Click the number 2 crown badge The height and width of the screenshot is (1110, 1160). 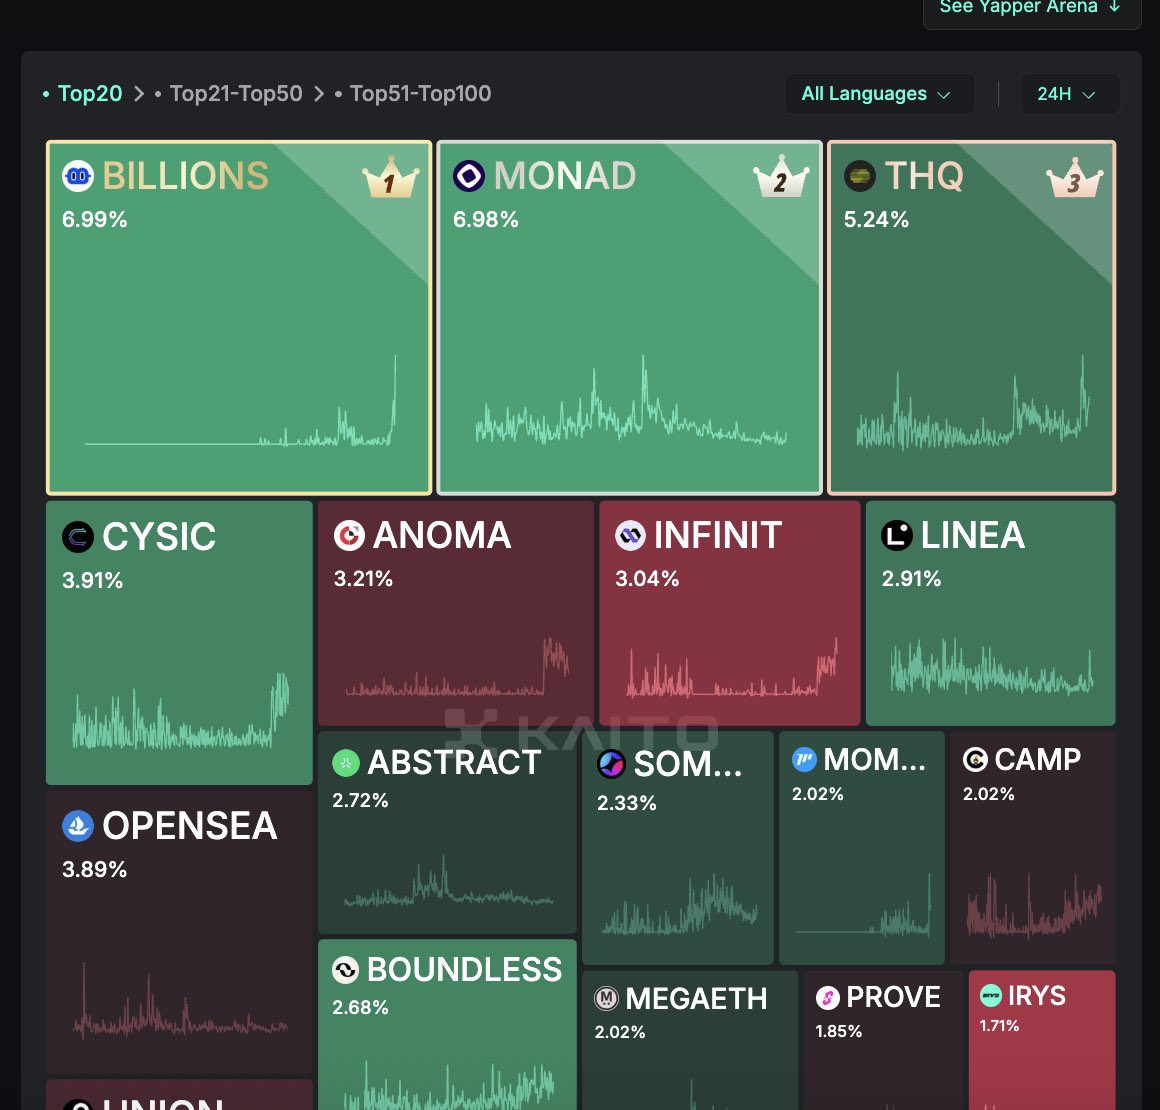click(781, 178)
